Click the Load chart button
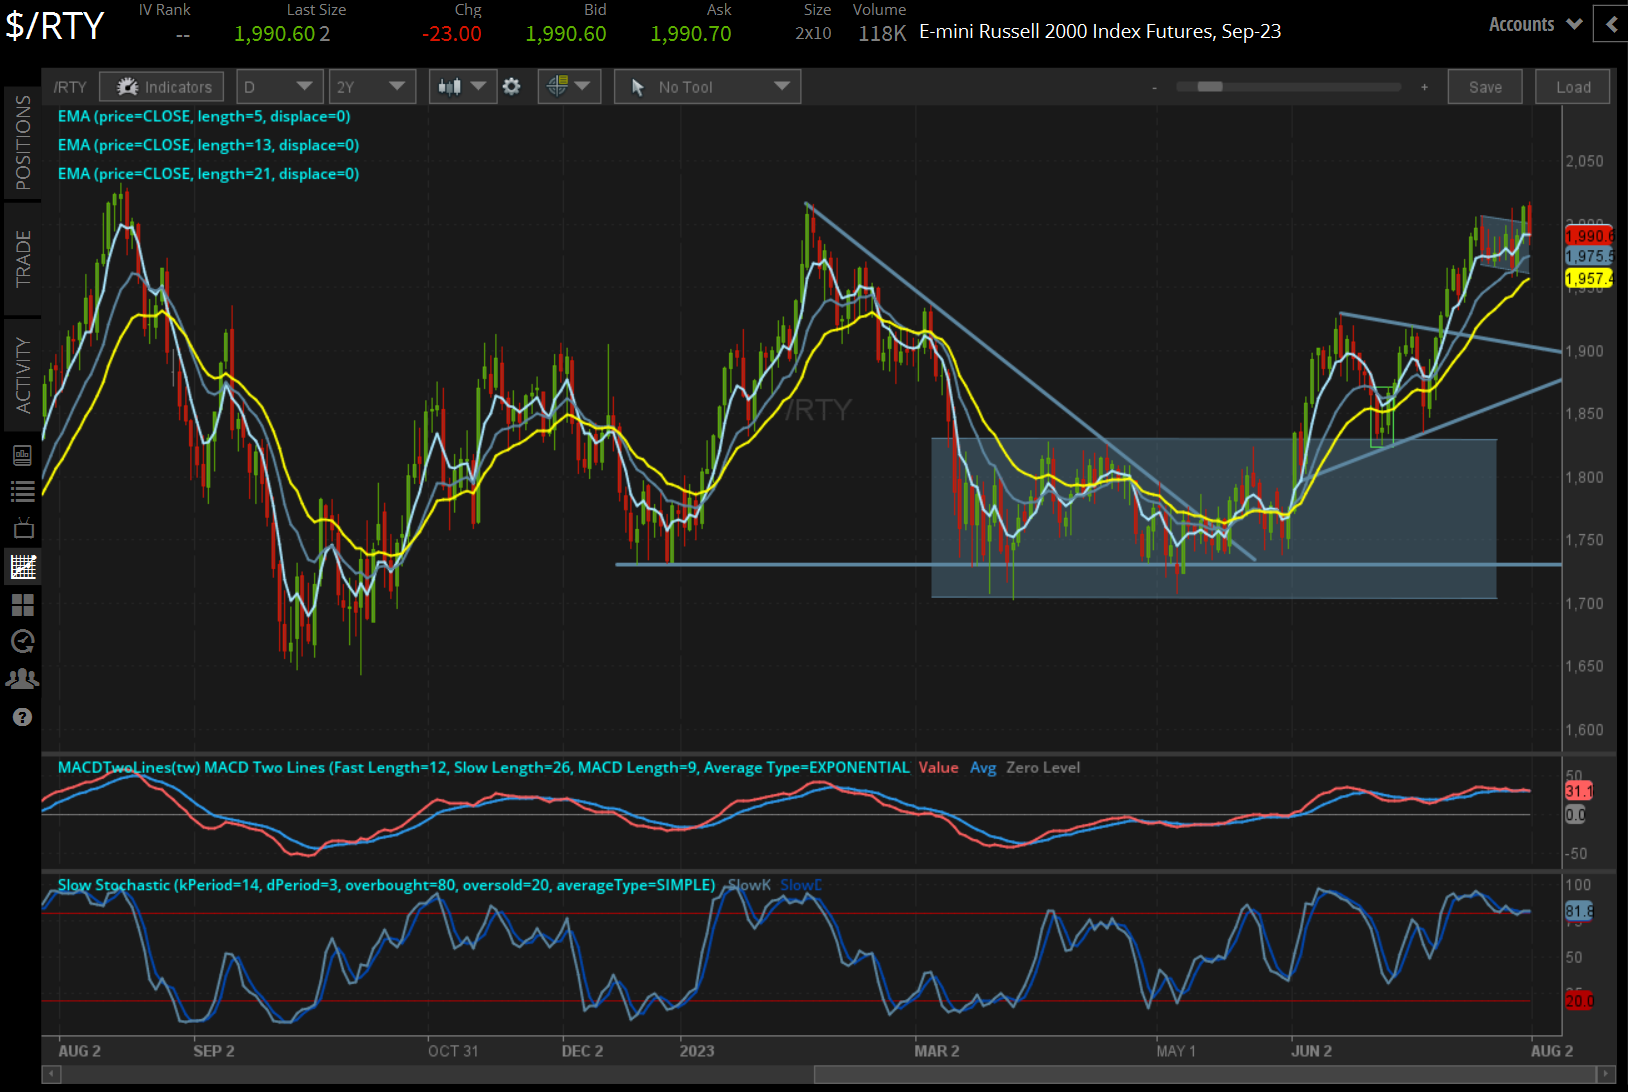 click(x=1573, y=87)
